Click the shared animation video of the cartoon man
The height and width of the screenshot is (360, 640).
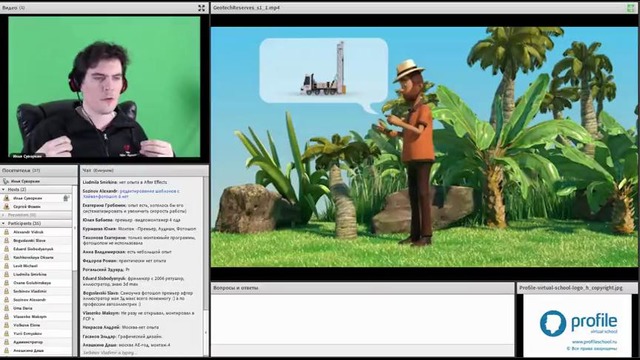coord(424,147)
